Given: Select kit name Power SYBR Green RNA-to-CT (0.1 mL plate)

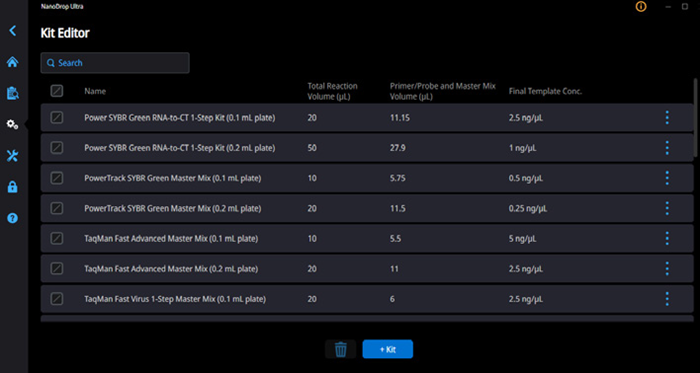Looking at the screenshot, I should pyautogui.click(x=180, y=118).
